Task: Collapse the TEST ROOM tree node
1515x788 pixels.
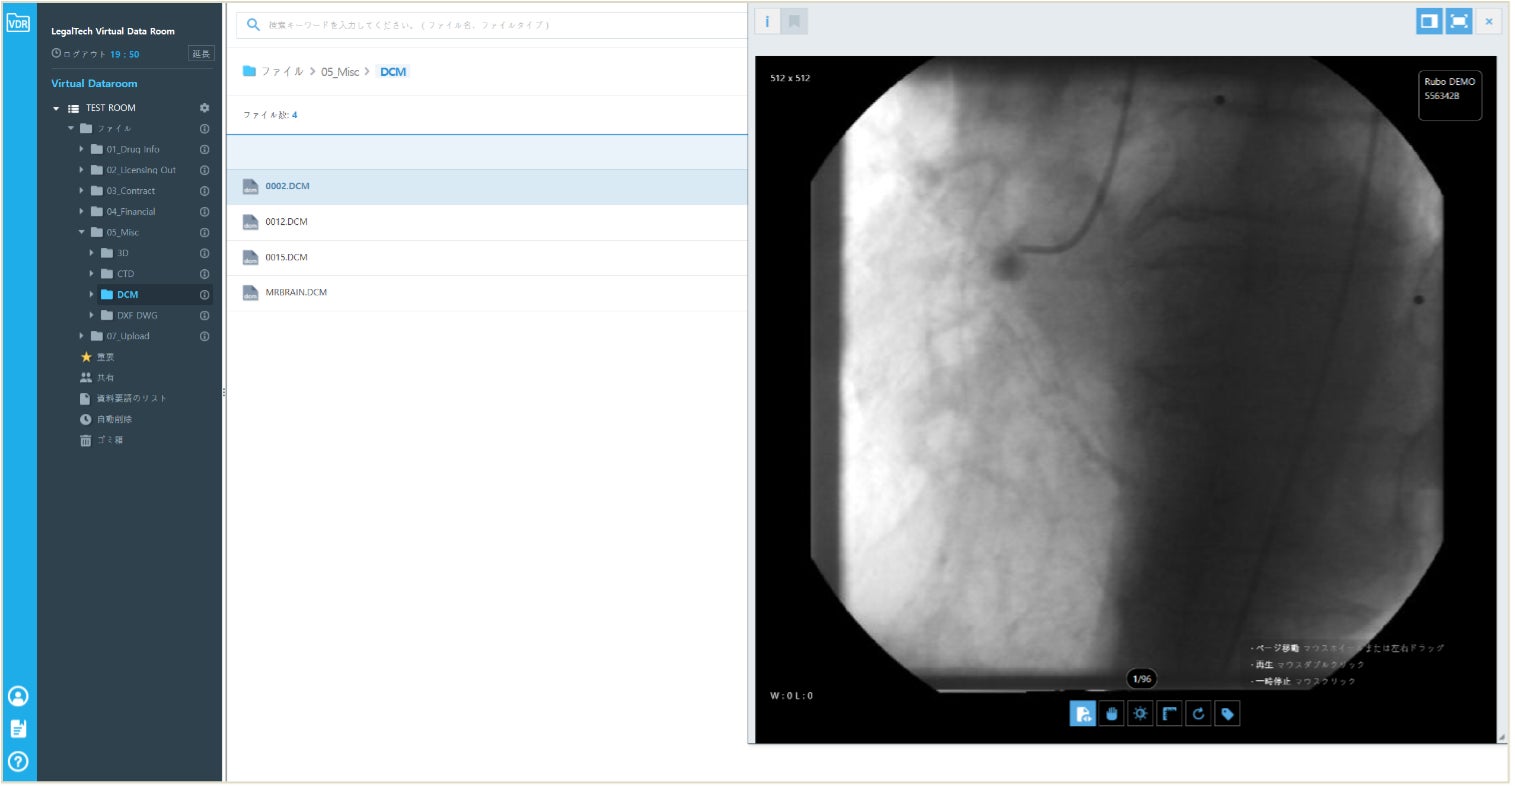Action: click(x=56, y=108)
